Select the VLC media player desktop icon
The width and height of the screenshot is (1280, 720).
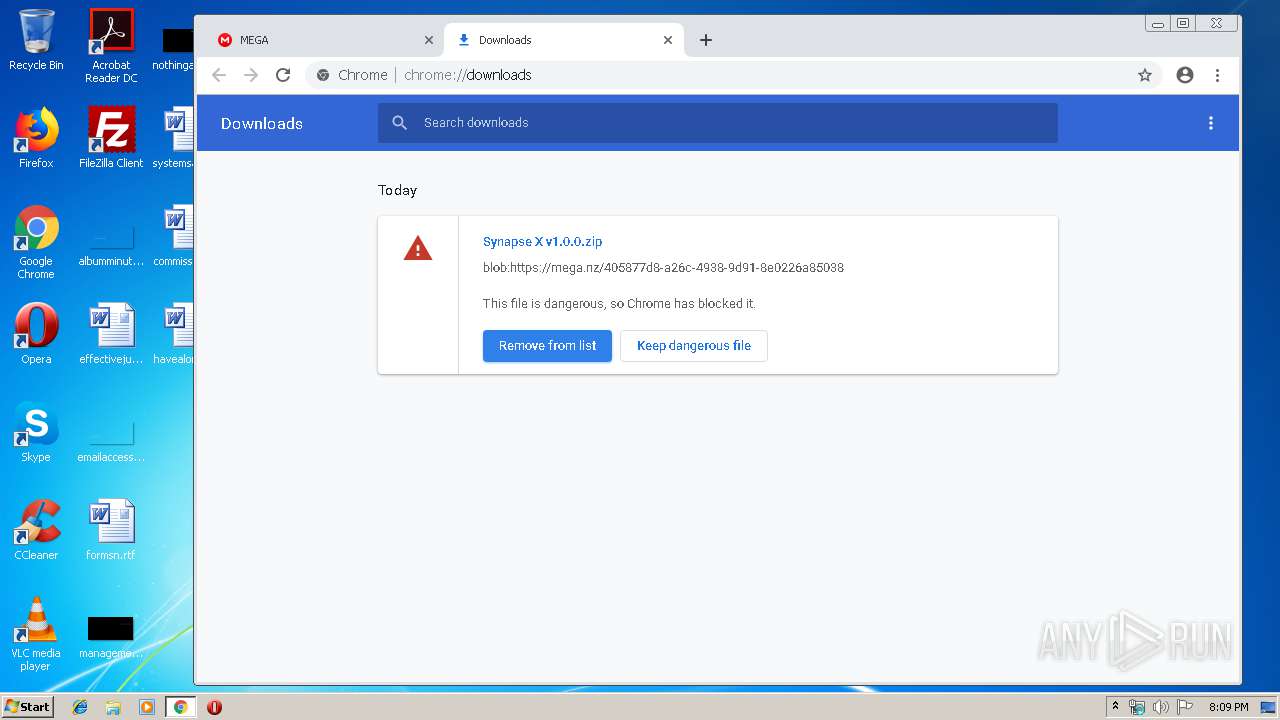coord(36,634)
